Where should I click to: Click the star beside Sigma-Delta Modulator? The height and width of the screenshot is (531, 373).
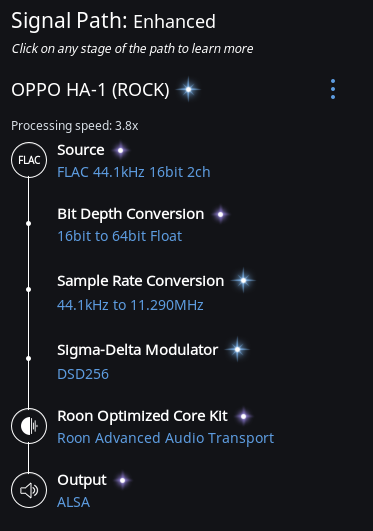tap(237, 349)
